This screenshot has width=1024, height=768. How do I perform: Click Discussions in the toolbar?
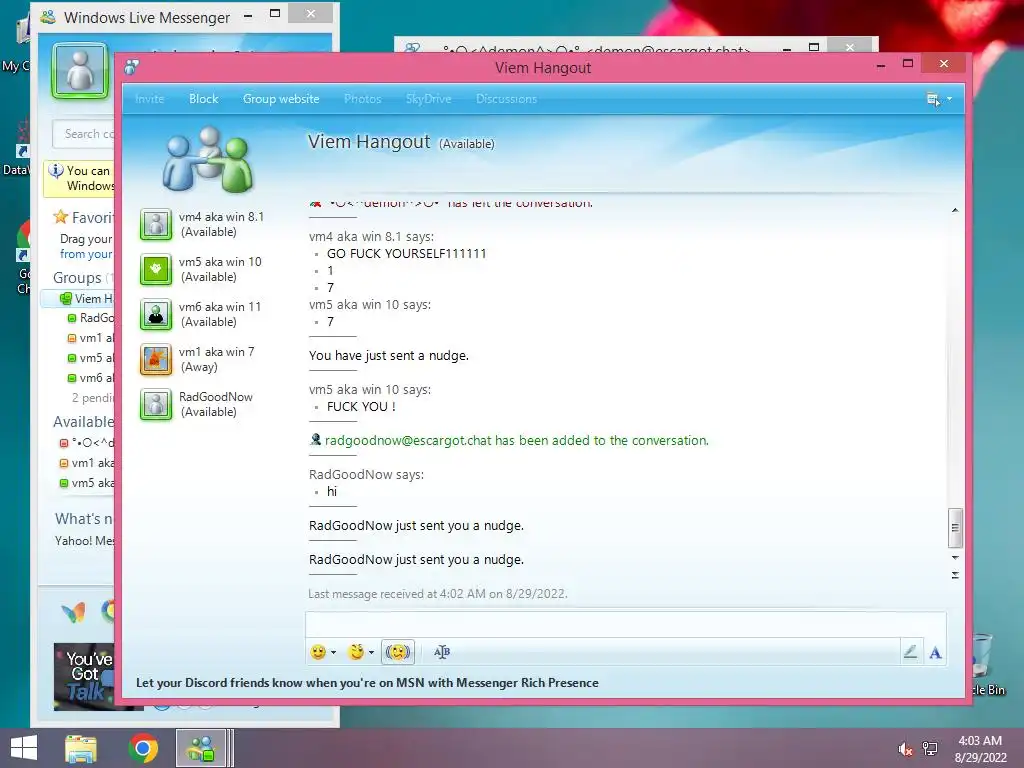tap(506, 99)
